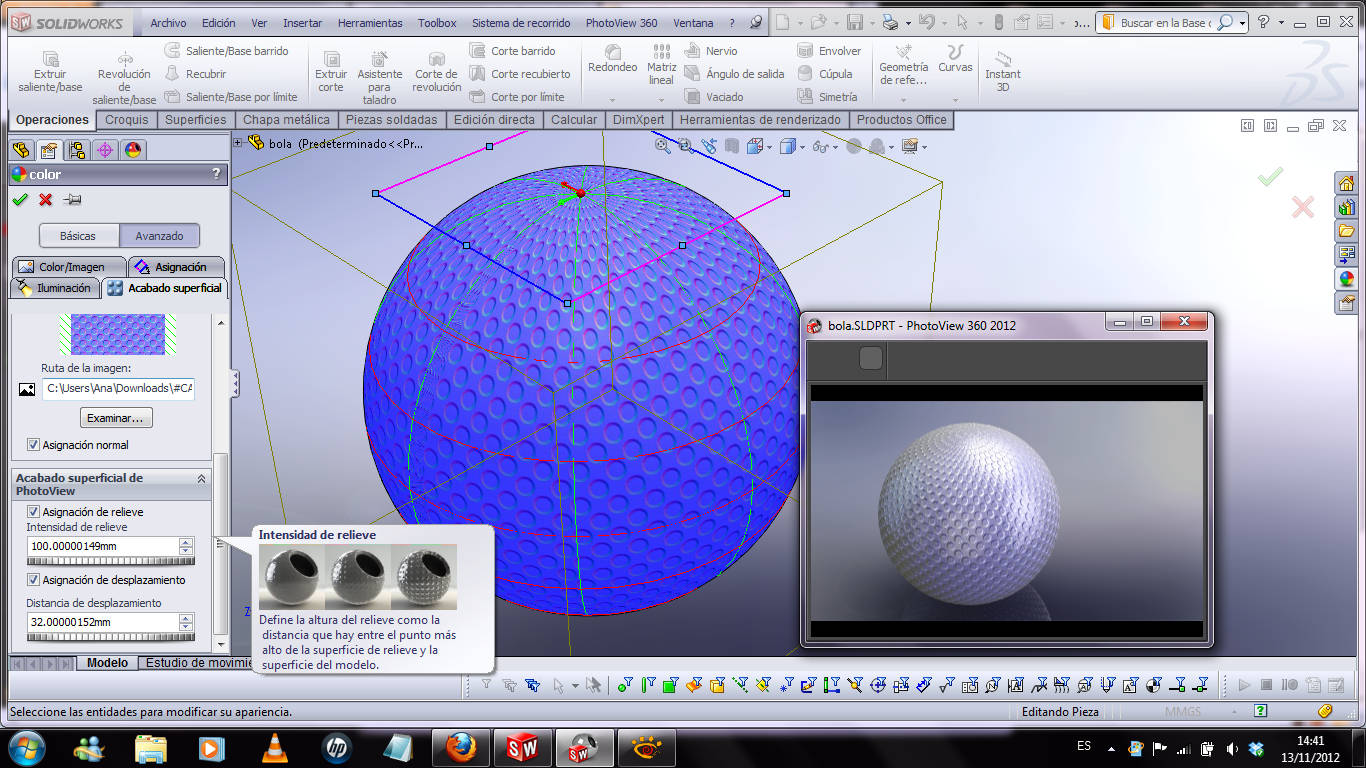Click Distancia de desplazamiento value field
Viewport: 1366px width, 768px height.
point(102,622)
